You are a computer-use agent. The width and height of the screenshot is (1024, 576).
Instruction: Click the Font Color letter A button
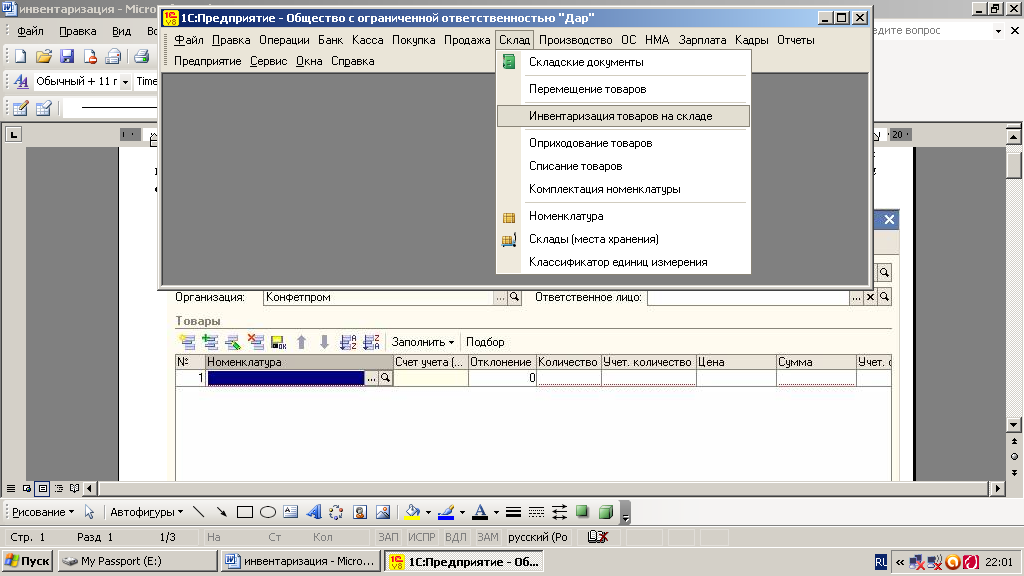pyautogui.click(x=480, y=512)
